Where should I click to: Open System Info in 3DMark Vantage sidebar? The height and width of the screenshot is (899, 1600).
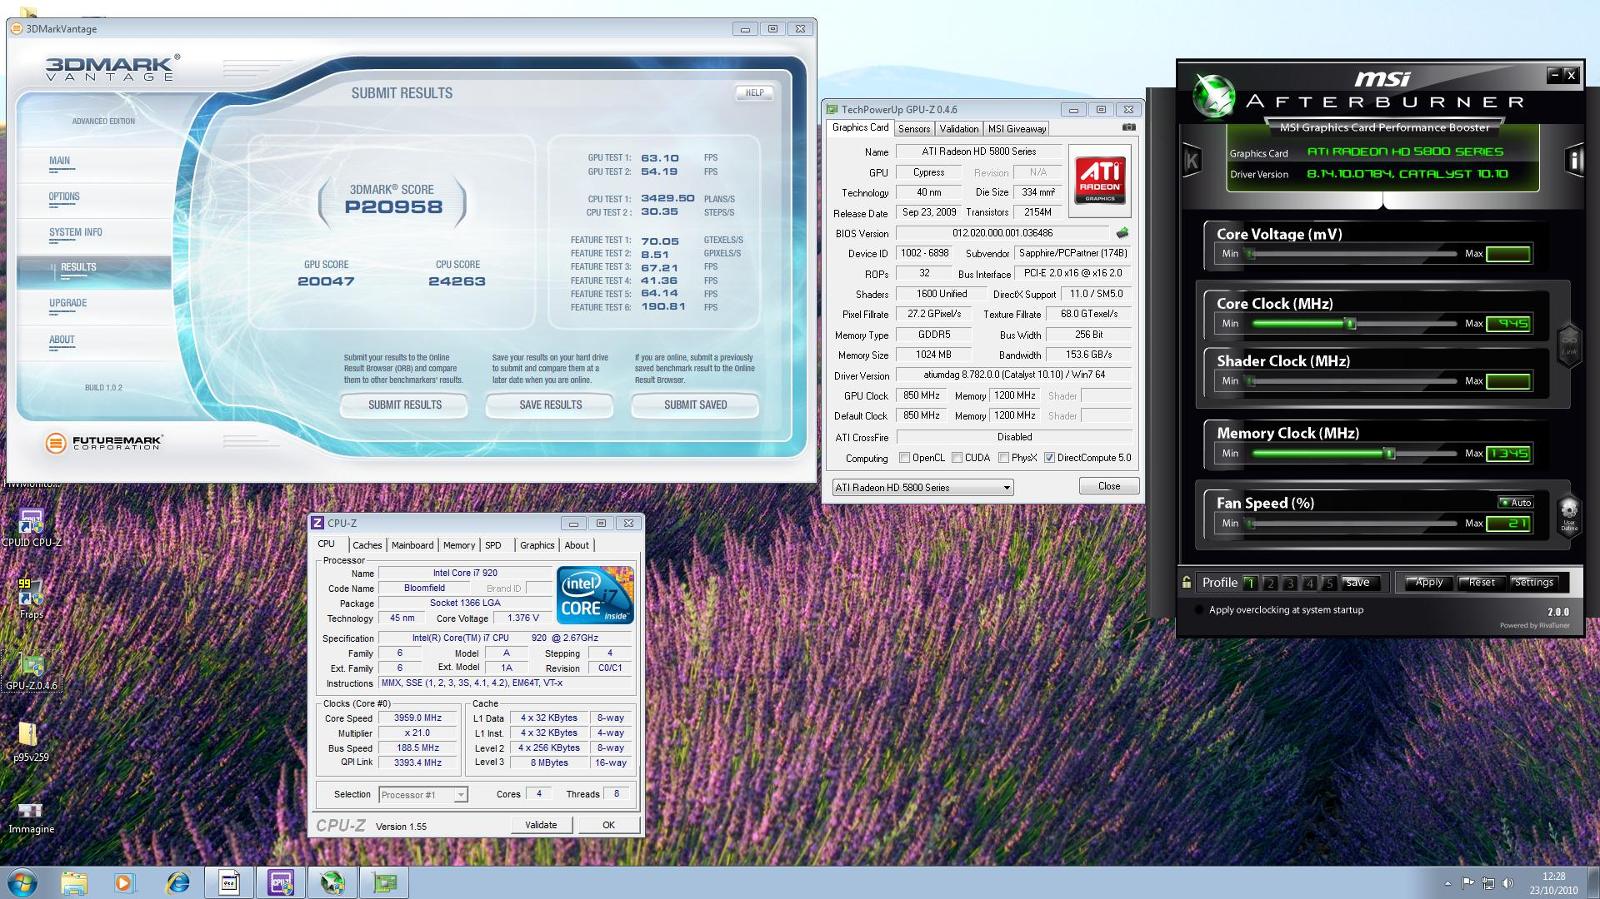click(x=76, y=232)
